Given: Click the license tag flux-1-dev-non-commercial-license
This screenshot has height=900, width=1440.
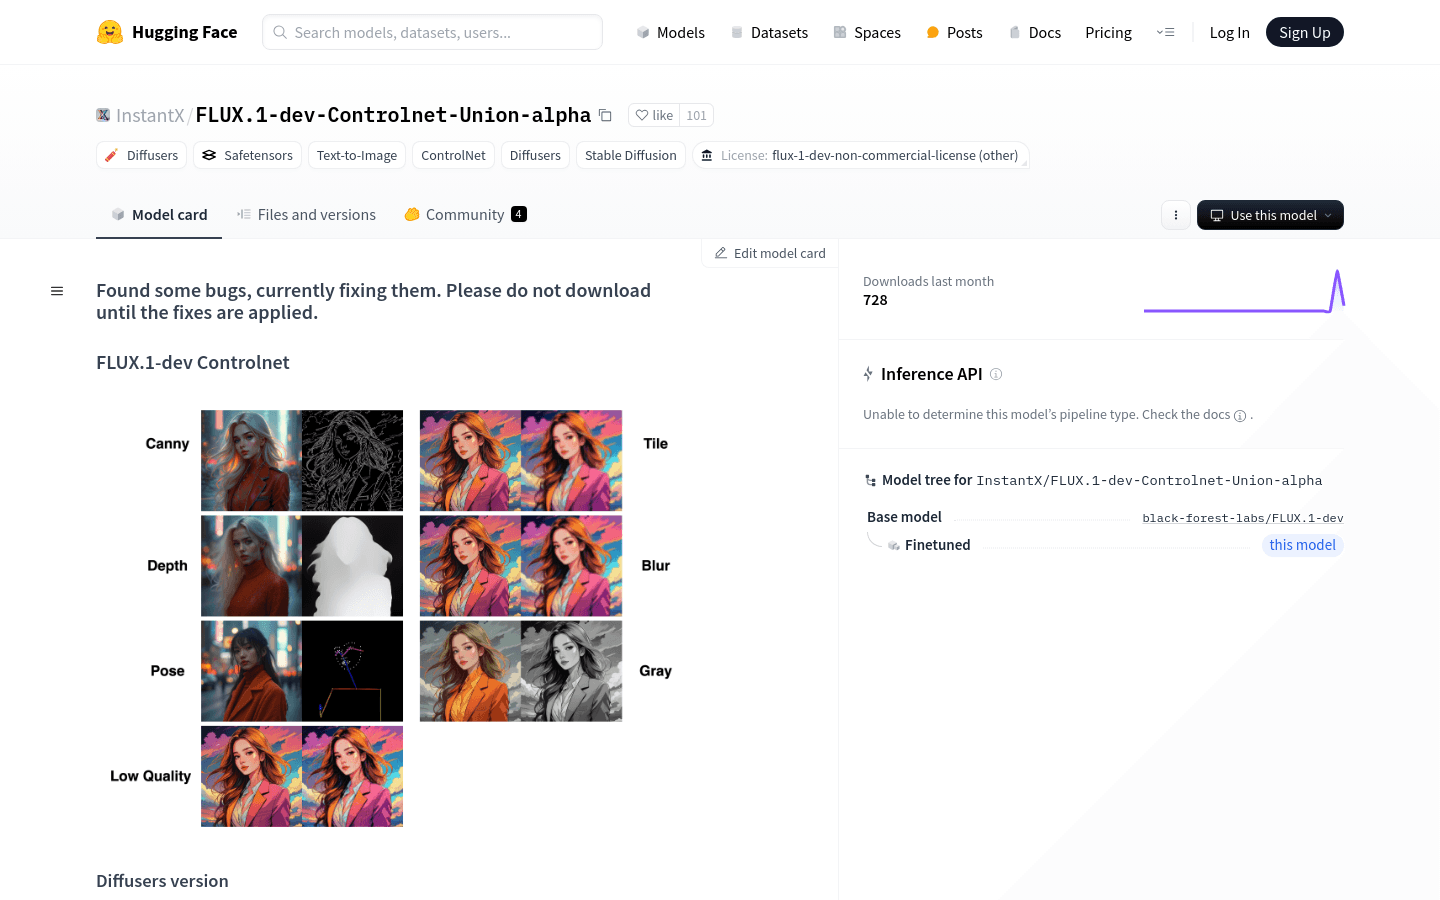Looking at the screenshot, I should (861, 155).
